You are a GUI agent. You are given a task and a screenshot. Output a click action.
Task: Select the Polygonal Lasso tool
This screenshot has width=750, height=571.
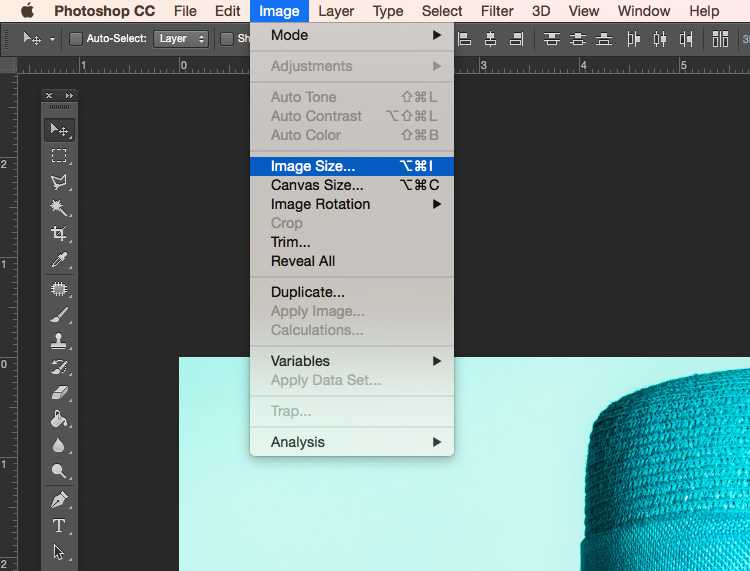click(59, 182)
